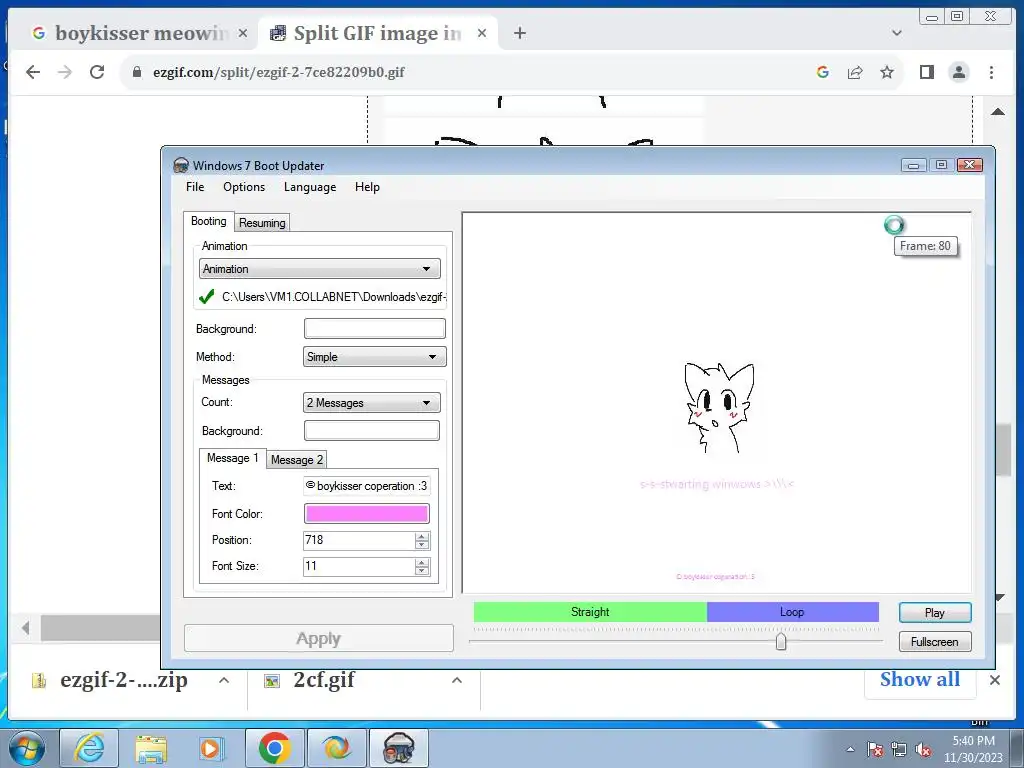1024x768 pixels.
Task: Open Fullscreen preview
Action: pyautogui.click(x=935, y=641)
